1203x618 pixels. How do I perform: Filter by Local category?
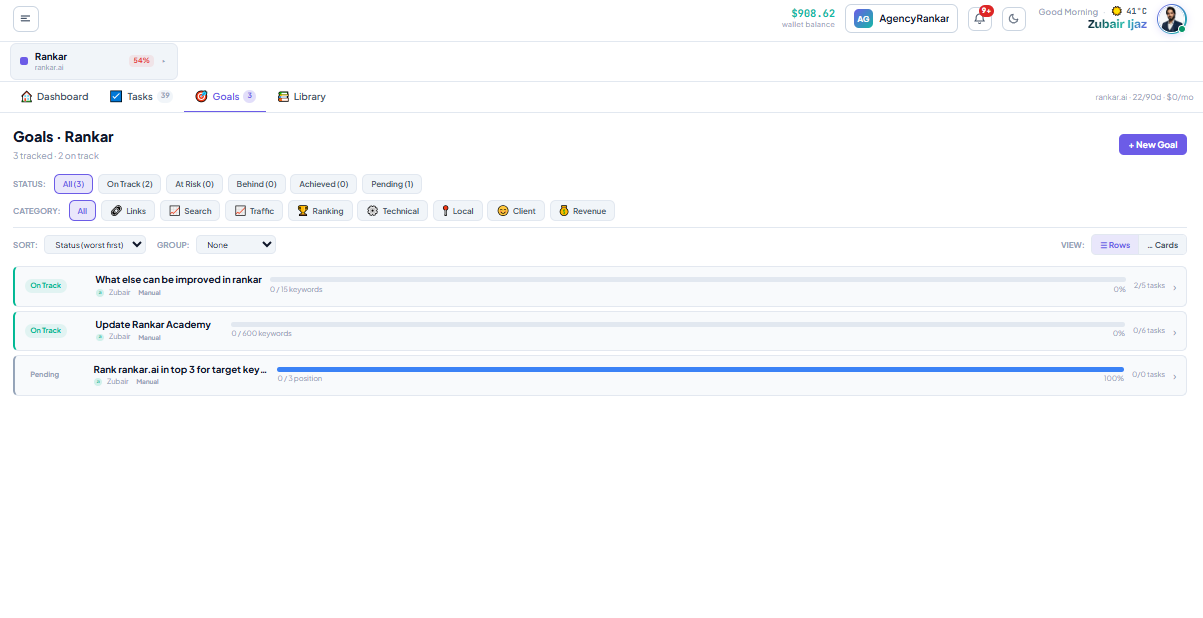point(458,211)
